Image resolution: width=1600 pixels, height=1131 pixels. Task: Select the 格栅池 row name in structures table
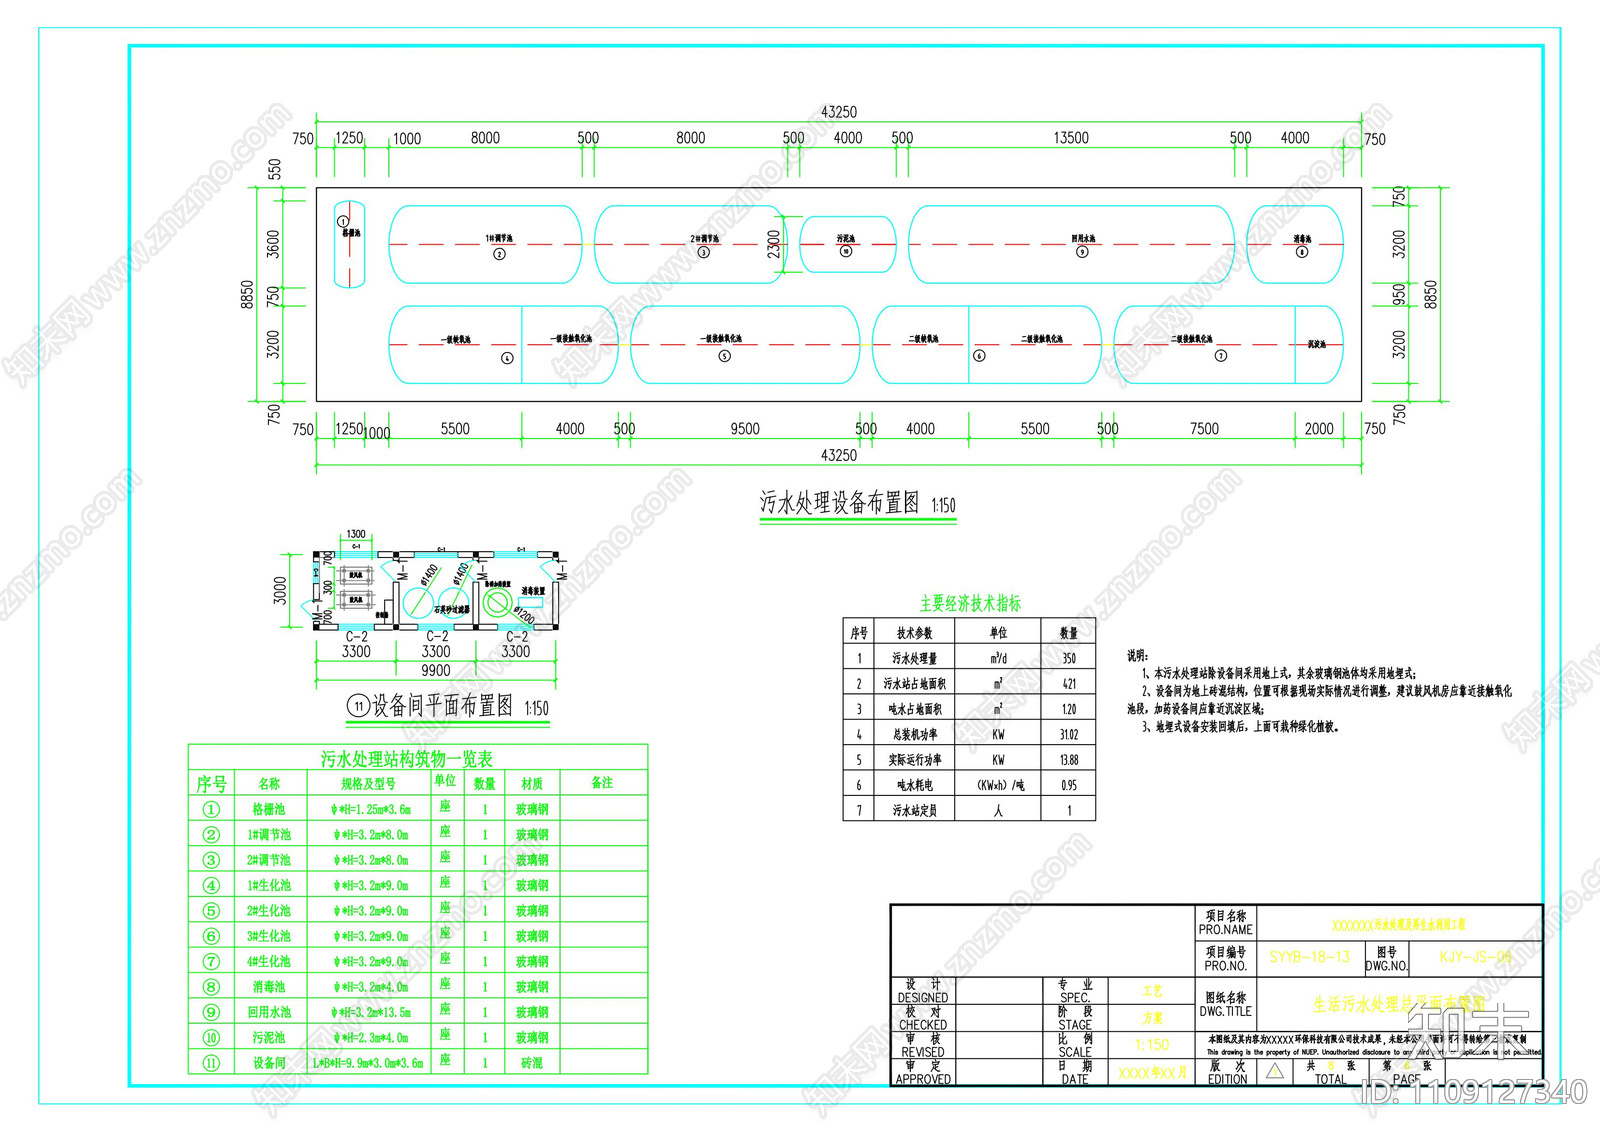(x=269, y=809)
